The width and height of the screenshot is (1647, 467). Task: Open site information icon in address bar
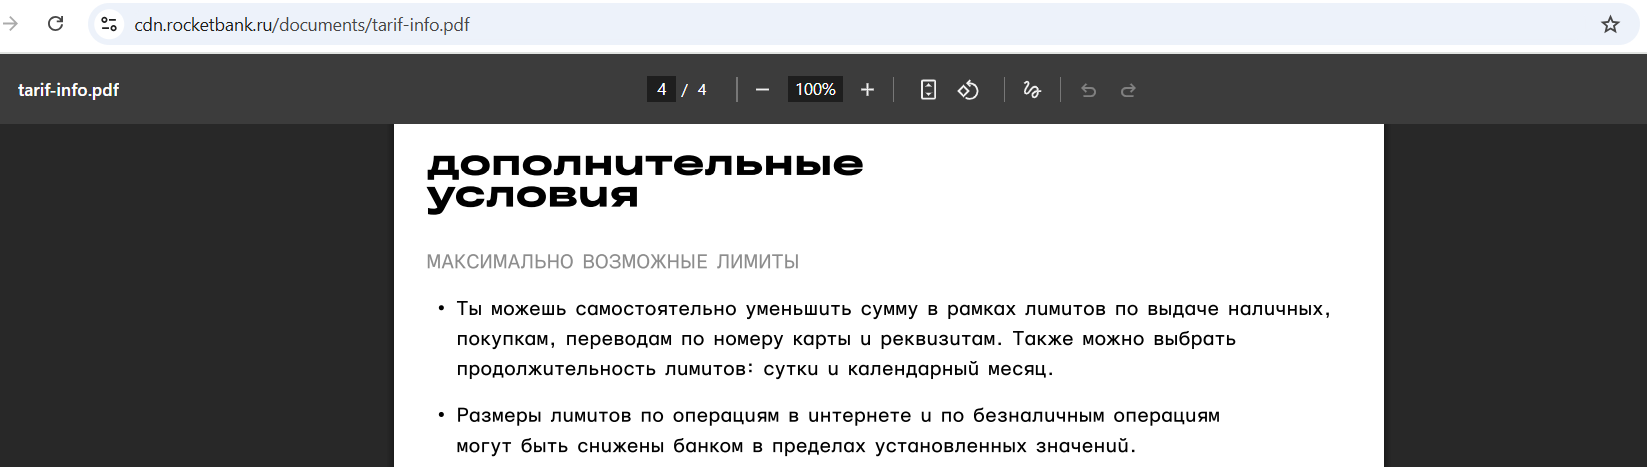pos(110,24)
